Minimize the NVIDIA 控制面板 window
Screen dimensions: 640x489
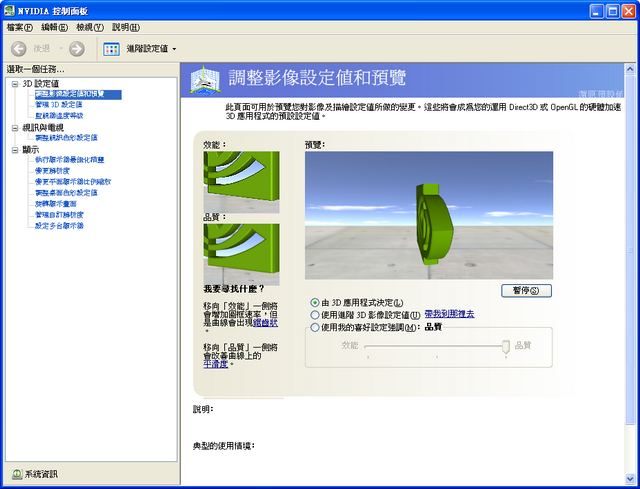click(597, 11)
